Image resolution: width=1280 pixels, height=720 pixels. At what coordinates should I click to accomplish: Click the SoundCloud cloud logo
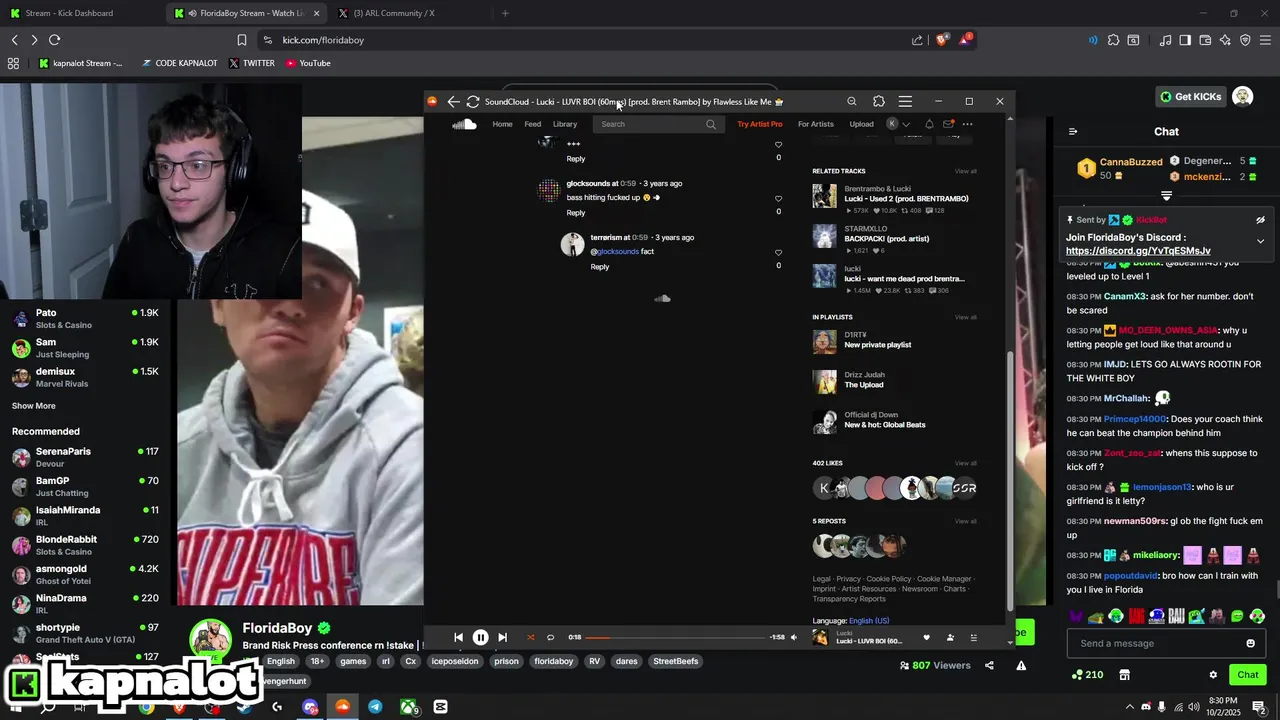click(x=464, y=124)
